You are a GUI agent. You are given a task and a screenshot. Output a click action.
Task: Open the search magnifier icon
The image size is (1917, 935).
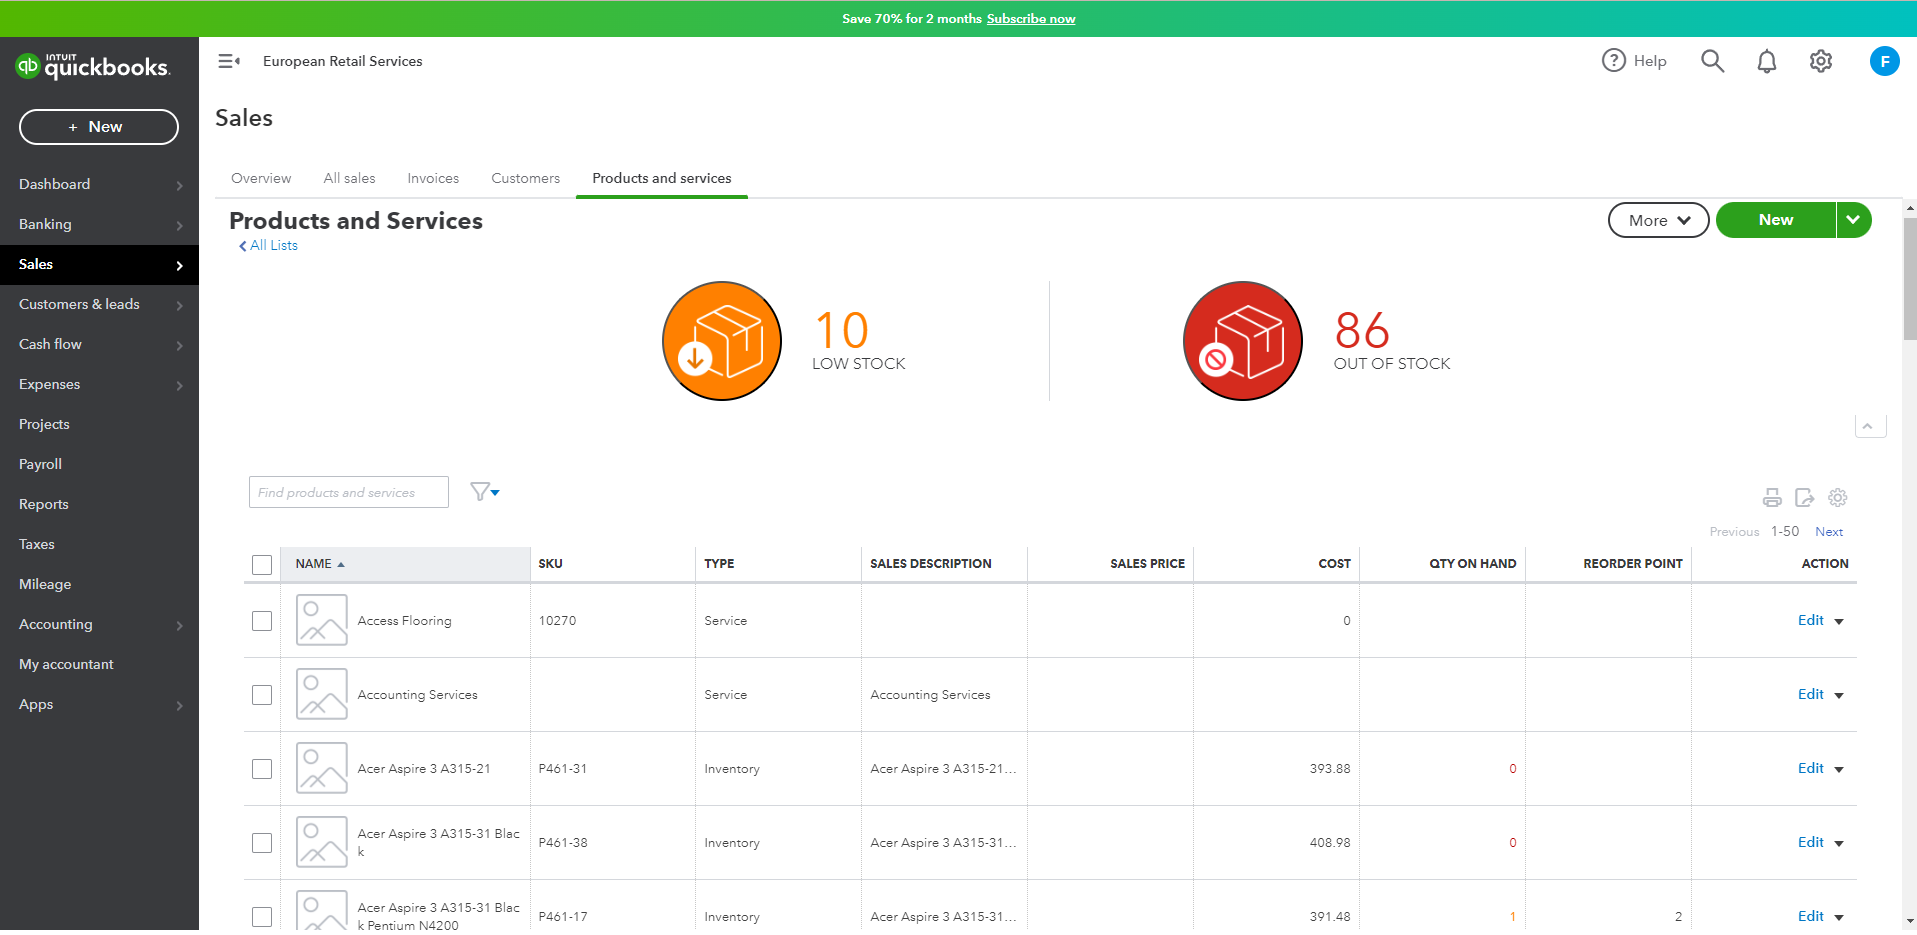[1712, 61]
